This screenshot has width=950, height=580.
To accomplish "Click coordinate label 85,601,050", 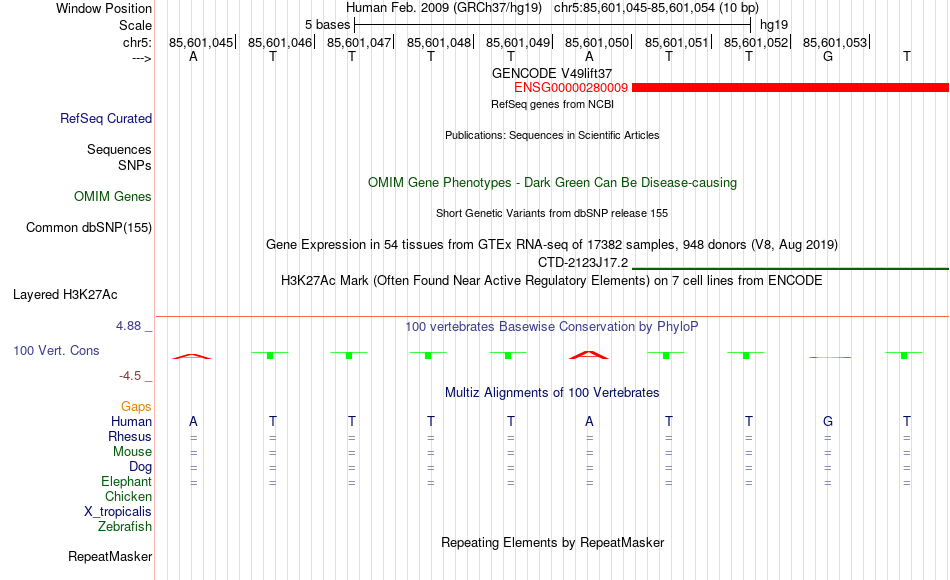I will tap(597, 42).
